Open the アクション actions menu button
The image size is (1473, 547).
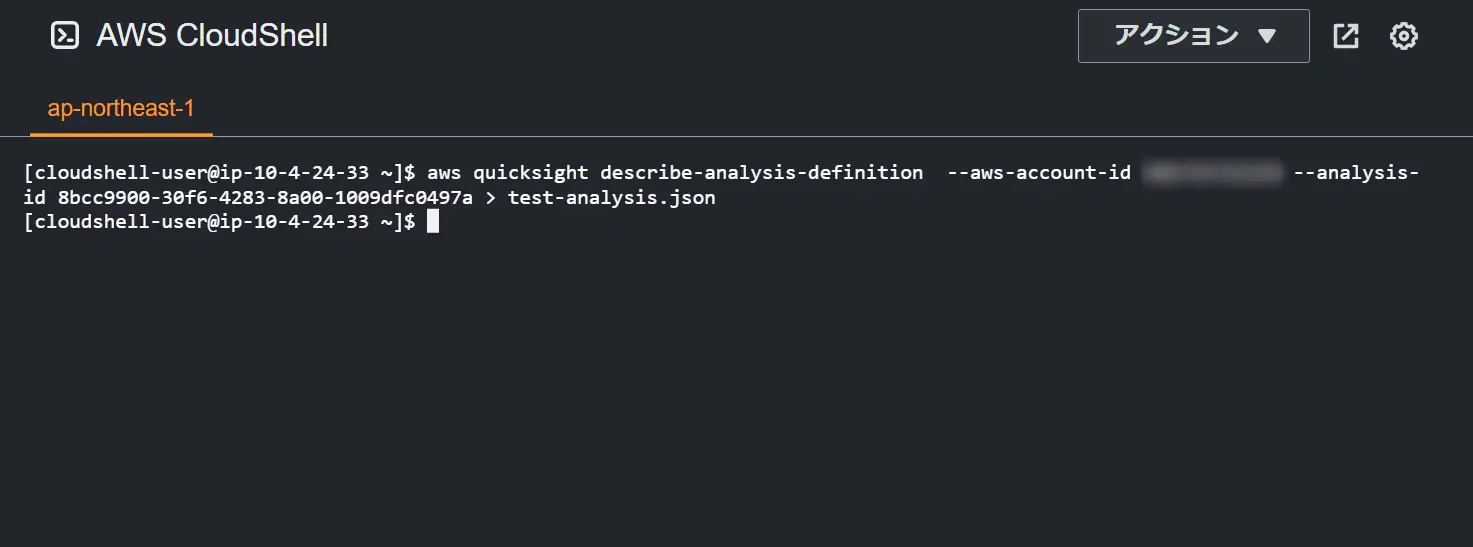click(x=1194, y=36)
